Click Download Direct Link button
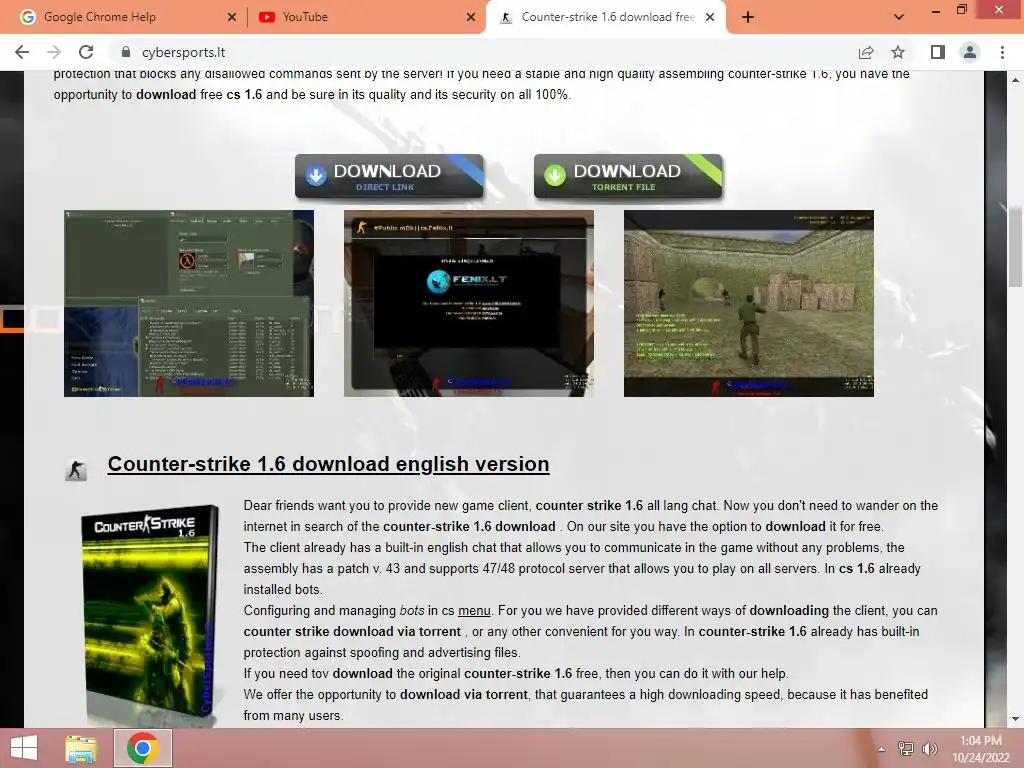The image size is (1024, 768). pos(389,176)
